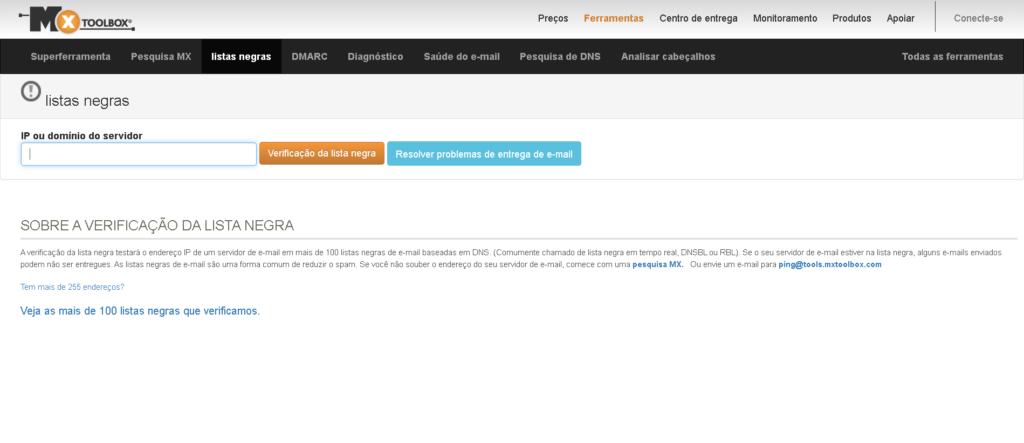Screen dimensions: 1024x443
Task: Select the listas negras tab
Action: coord(241,57)
